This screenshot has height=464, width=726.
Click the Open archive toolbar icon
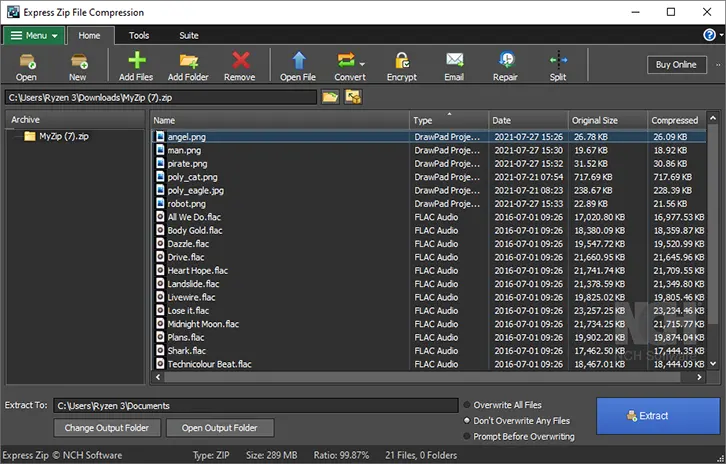27,62
